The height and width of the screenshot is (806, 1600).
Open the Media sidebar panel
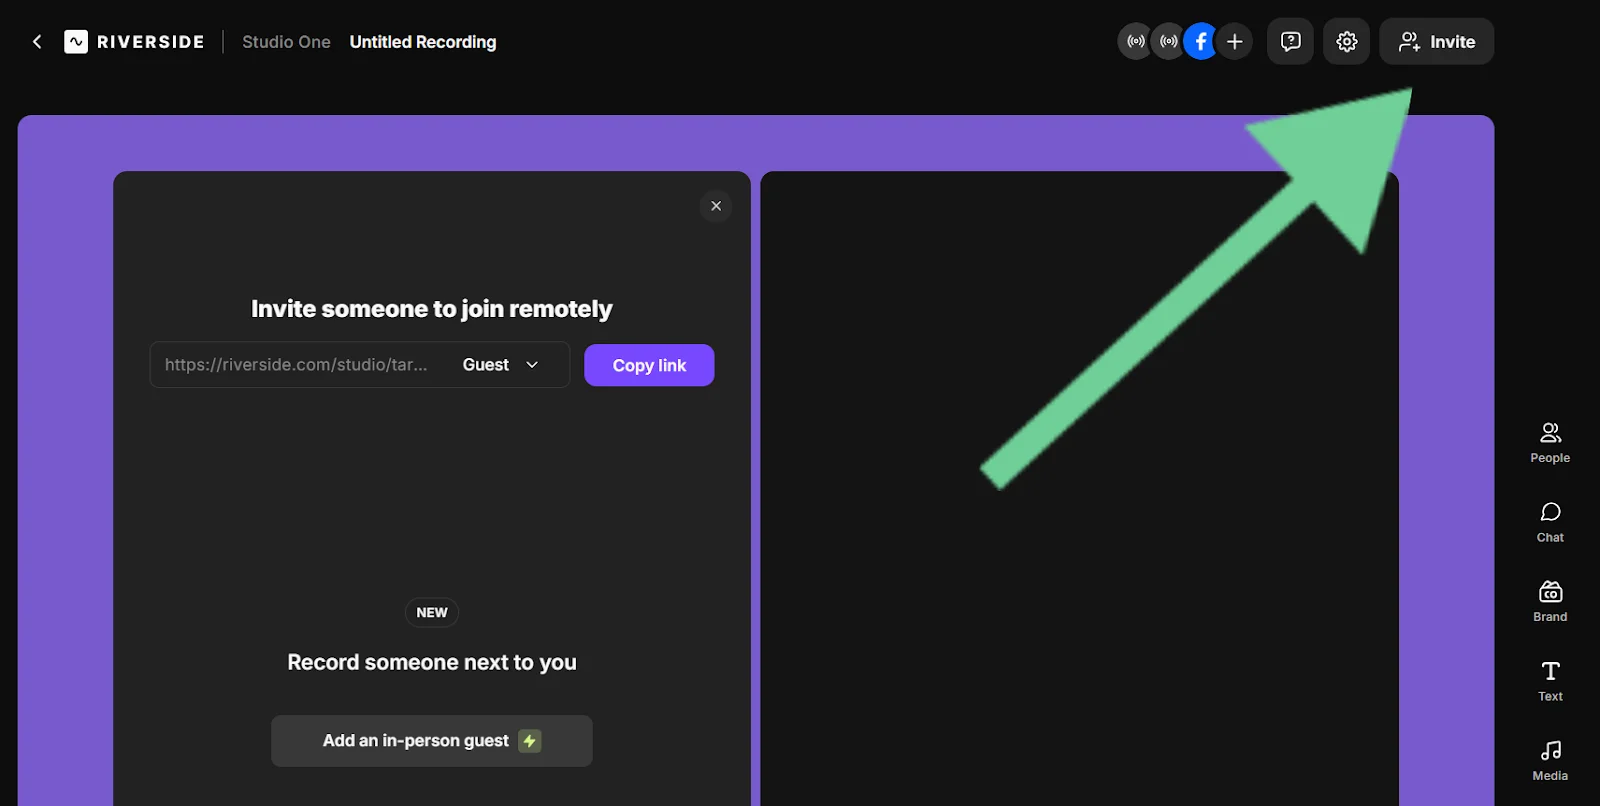point(1550,761)
